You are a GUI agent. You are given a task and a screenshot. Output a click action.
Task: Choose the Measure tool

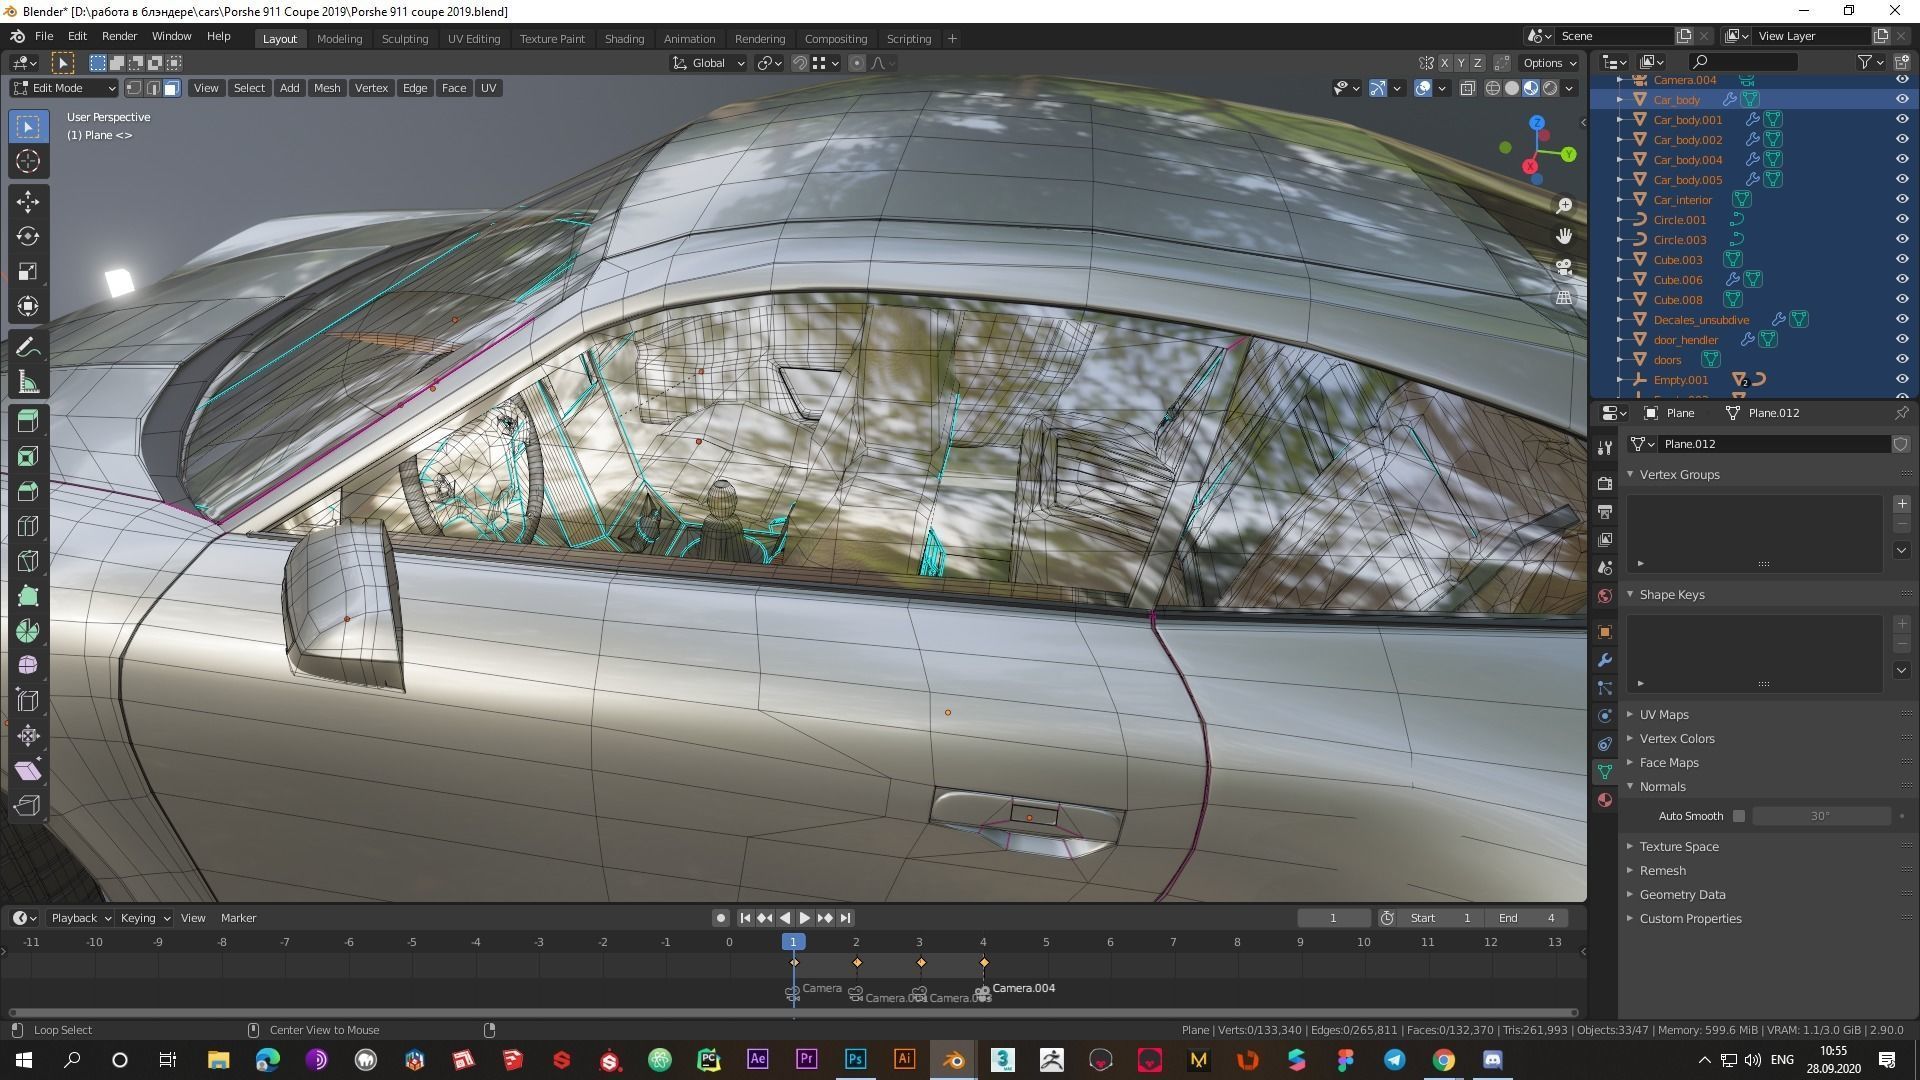pos(28,382)
